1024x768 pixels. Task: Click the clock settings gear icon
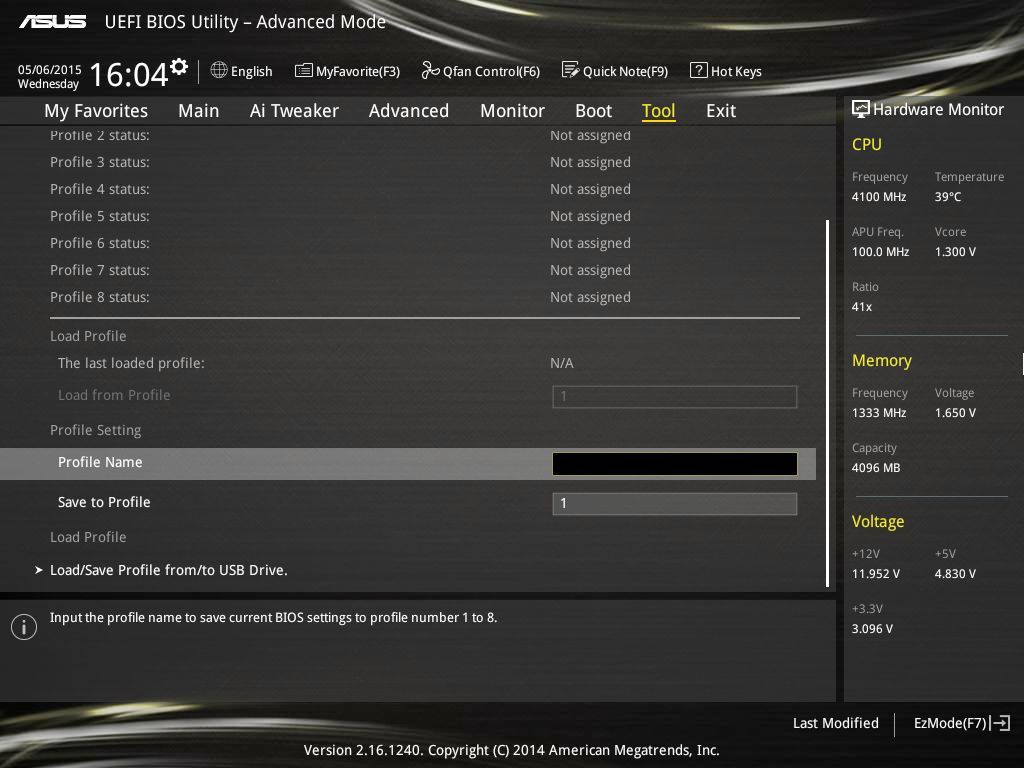pyautogui.click(x=179, y=66)
